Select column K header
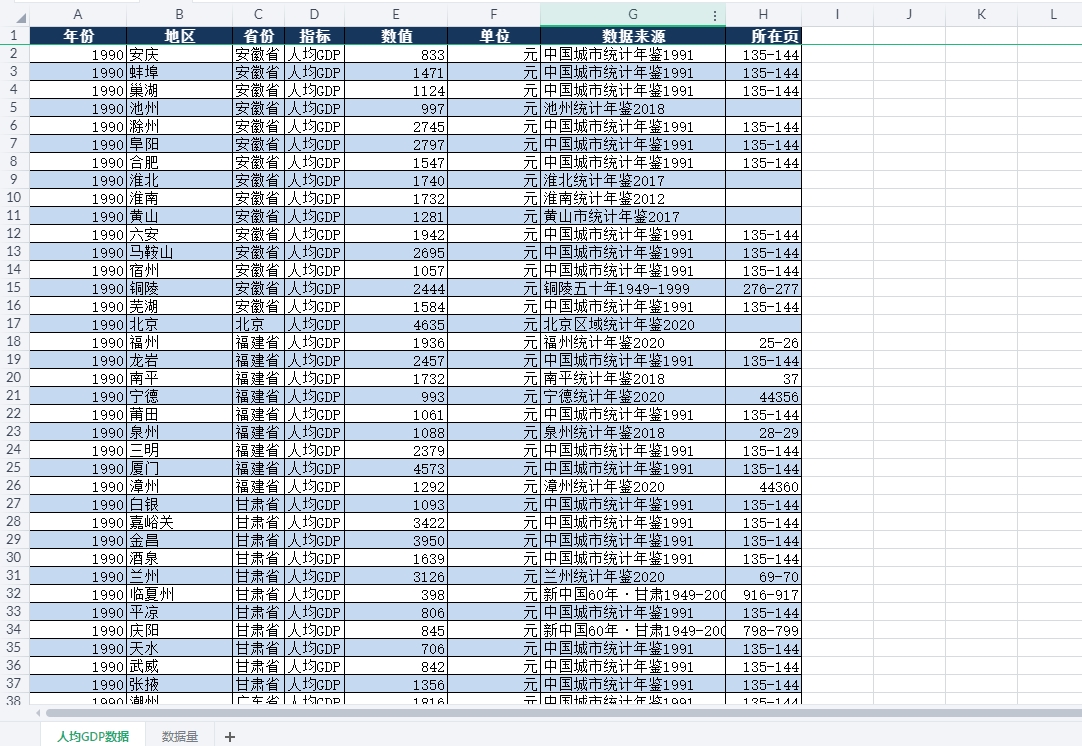 point(981,14)
